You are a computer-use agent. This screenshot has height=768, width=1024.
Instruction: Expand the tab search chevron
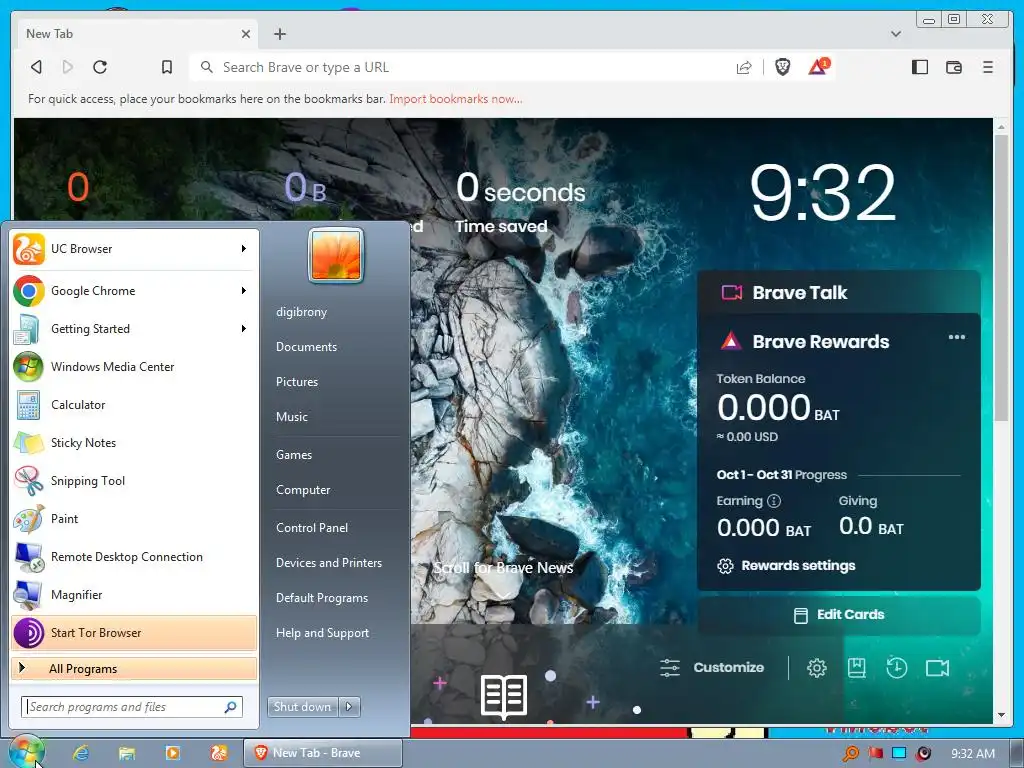point(896,34)
